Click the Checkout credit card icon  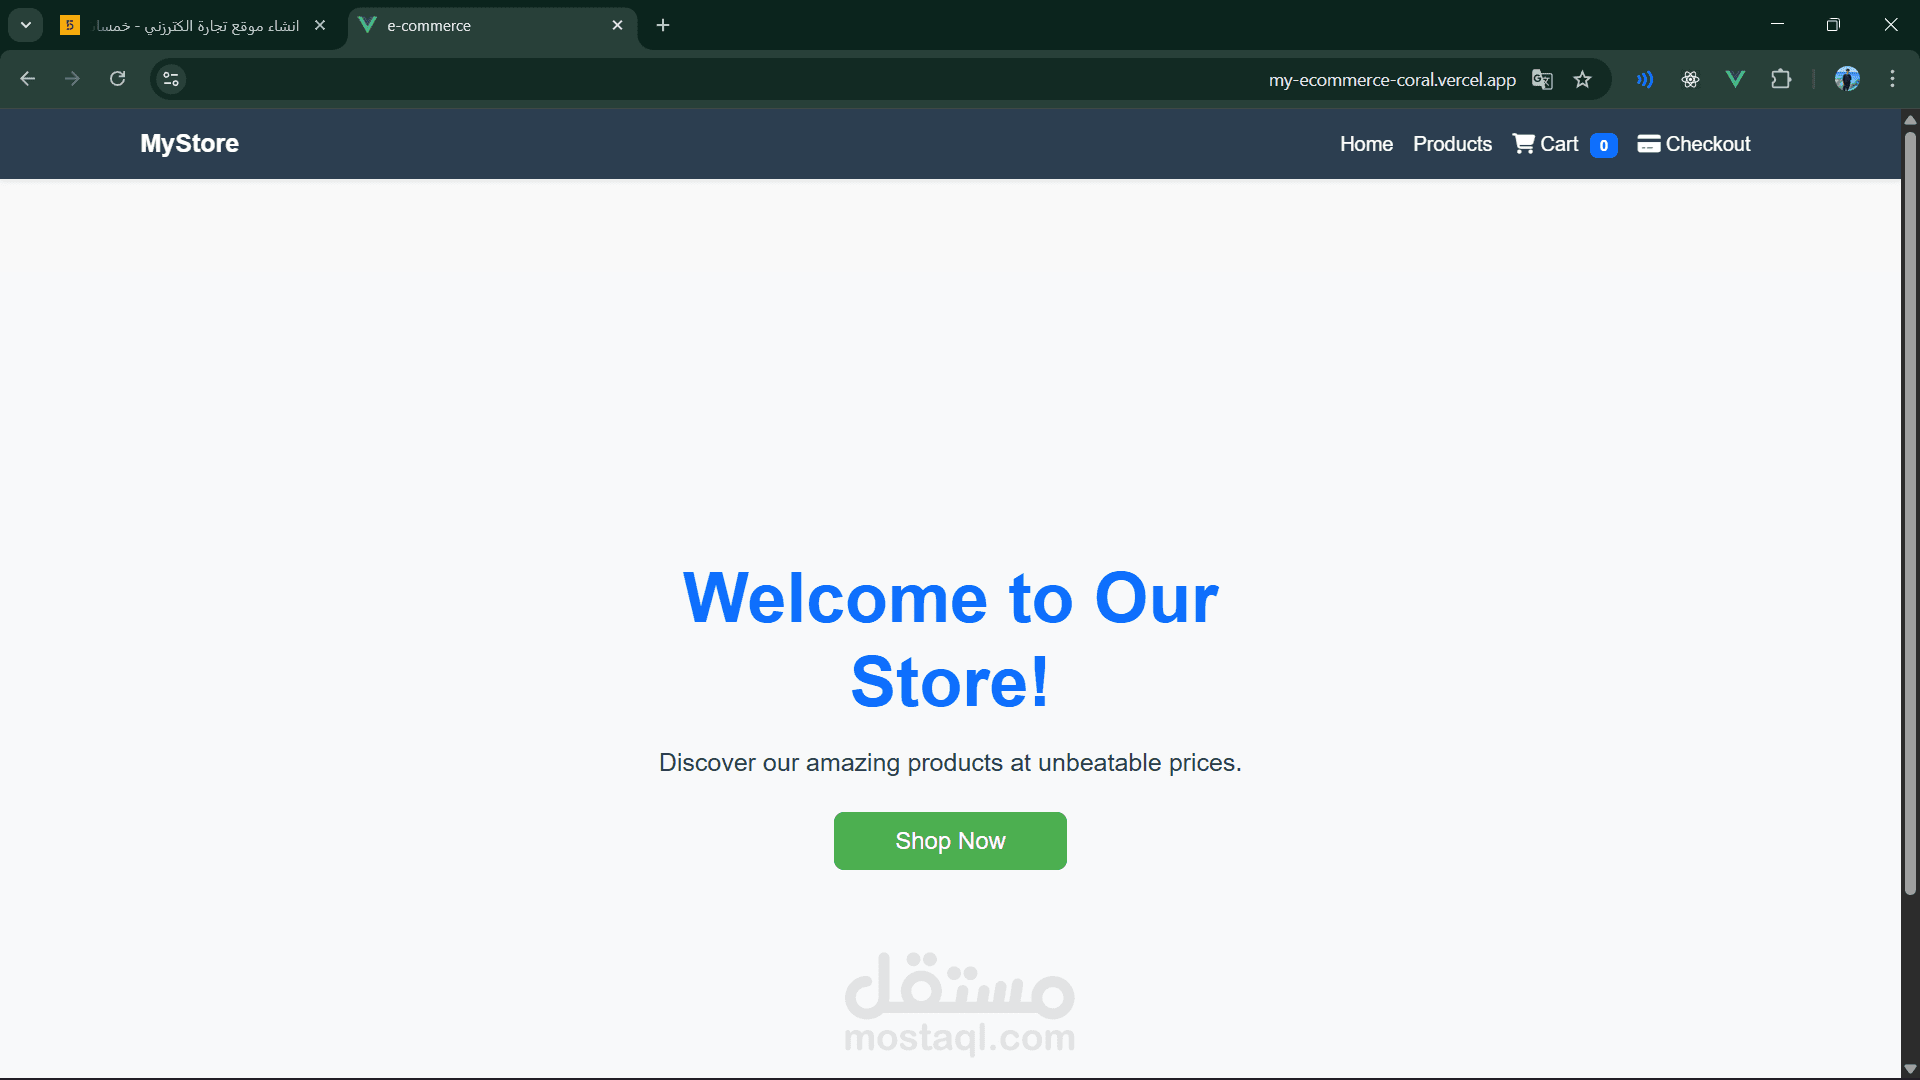coord(1648,144)
